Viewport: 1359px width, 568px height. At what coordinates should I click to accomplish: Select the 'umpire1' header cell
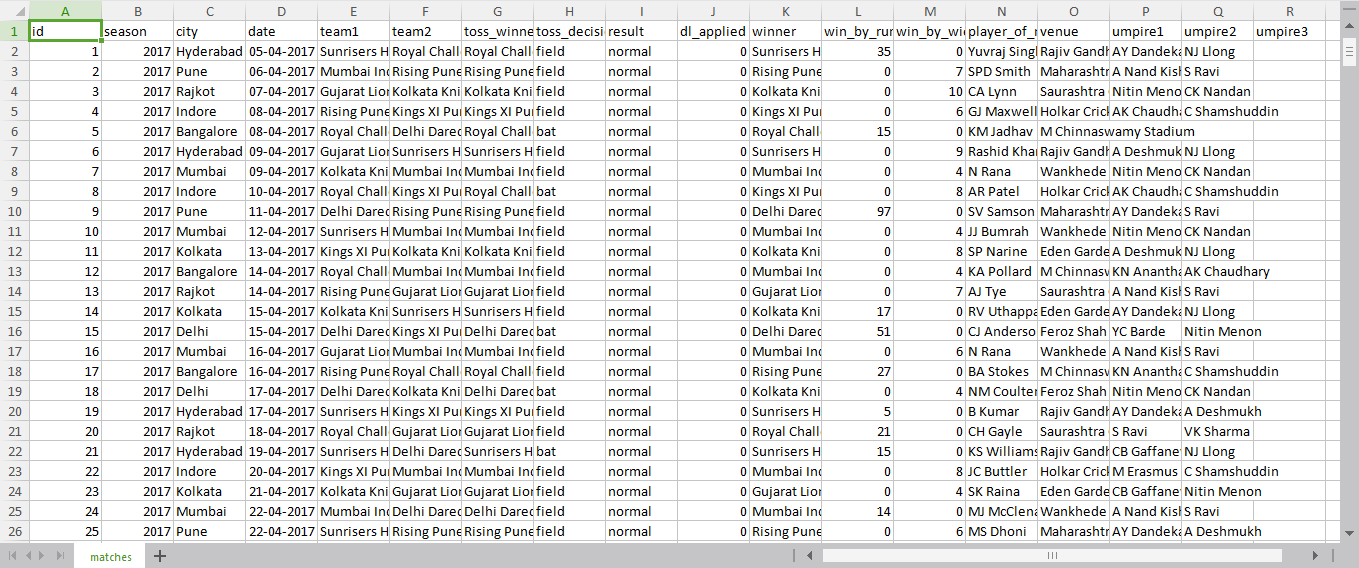coord(1145,31)
